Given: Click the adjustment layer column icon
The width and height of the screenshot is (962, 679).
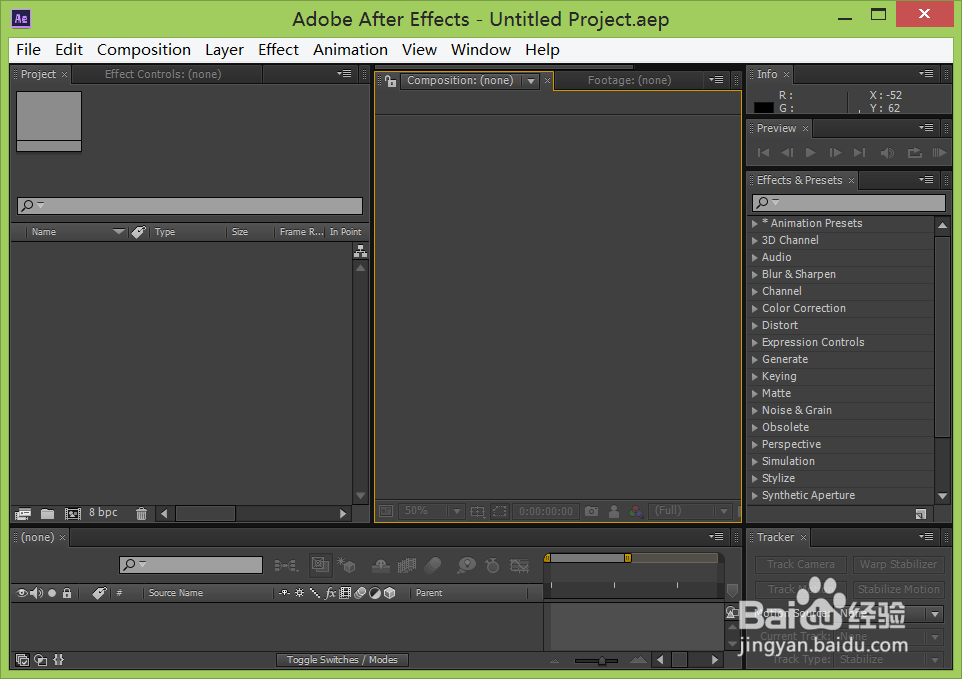Looking at the screenshot, I should (x=375, y=593).
